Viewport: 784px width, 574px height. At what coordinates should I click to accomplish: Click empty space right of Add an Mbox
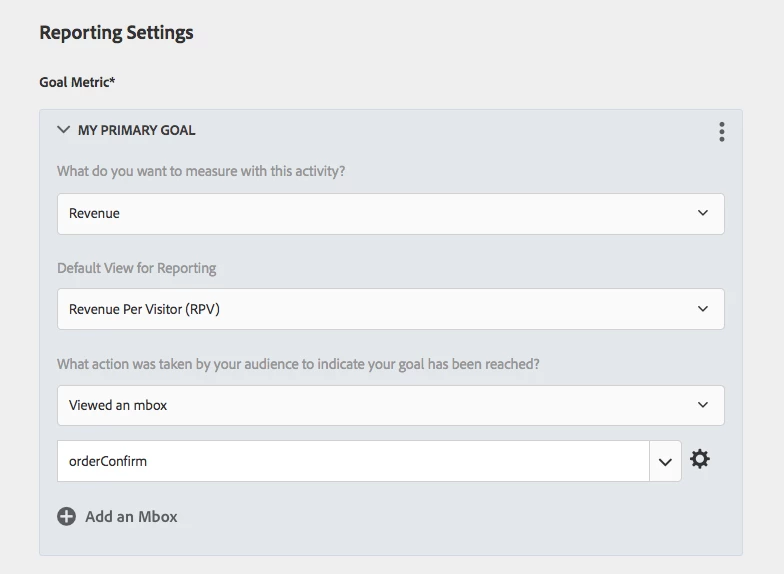[x=450, y=517]
